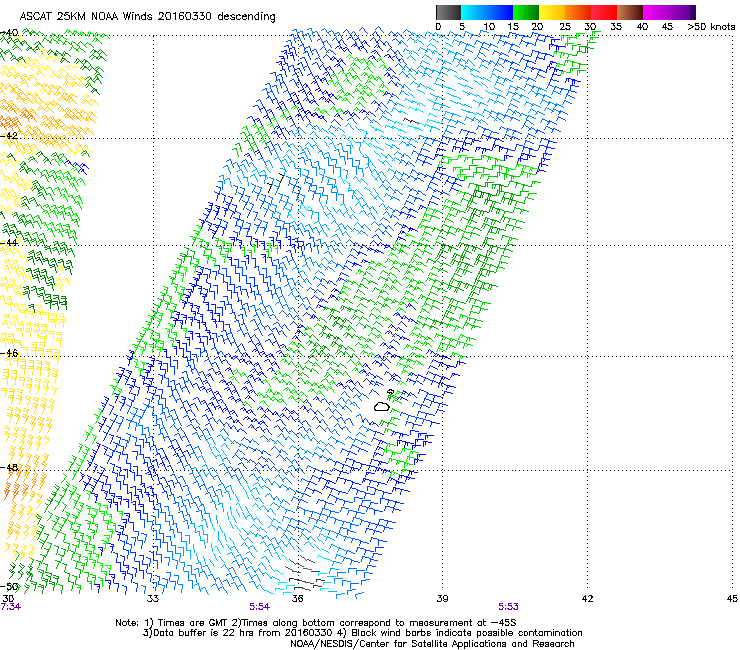This screenshot has height=650, width=740.
Task: Click the purple '7:34' swath time label
Action: click(x=10, y=607)
